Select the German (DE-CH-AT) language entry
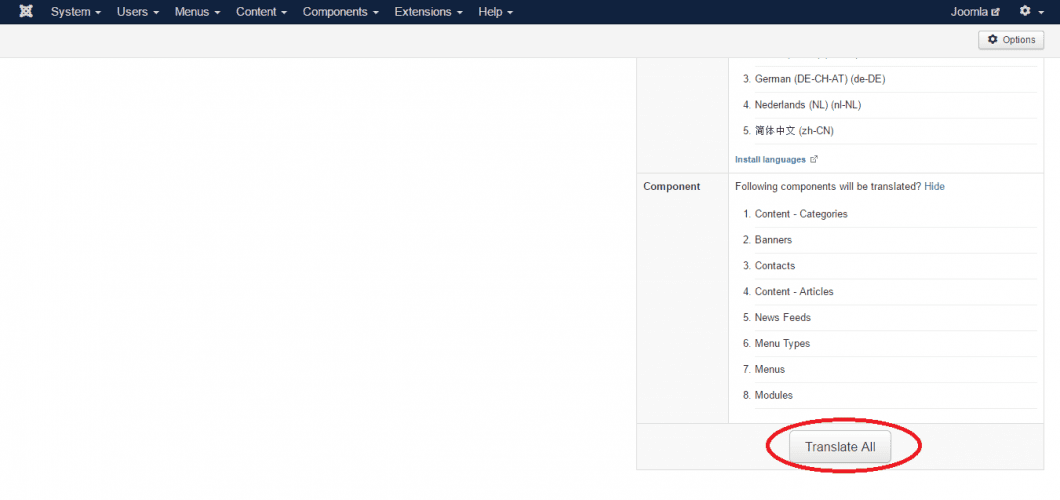The image size is (1060, 500). pyautogui.click(x=819, y=79)
